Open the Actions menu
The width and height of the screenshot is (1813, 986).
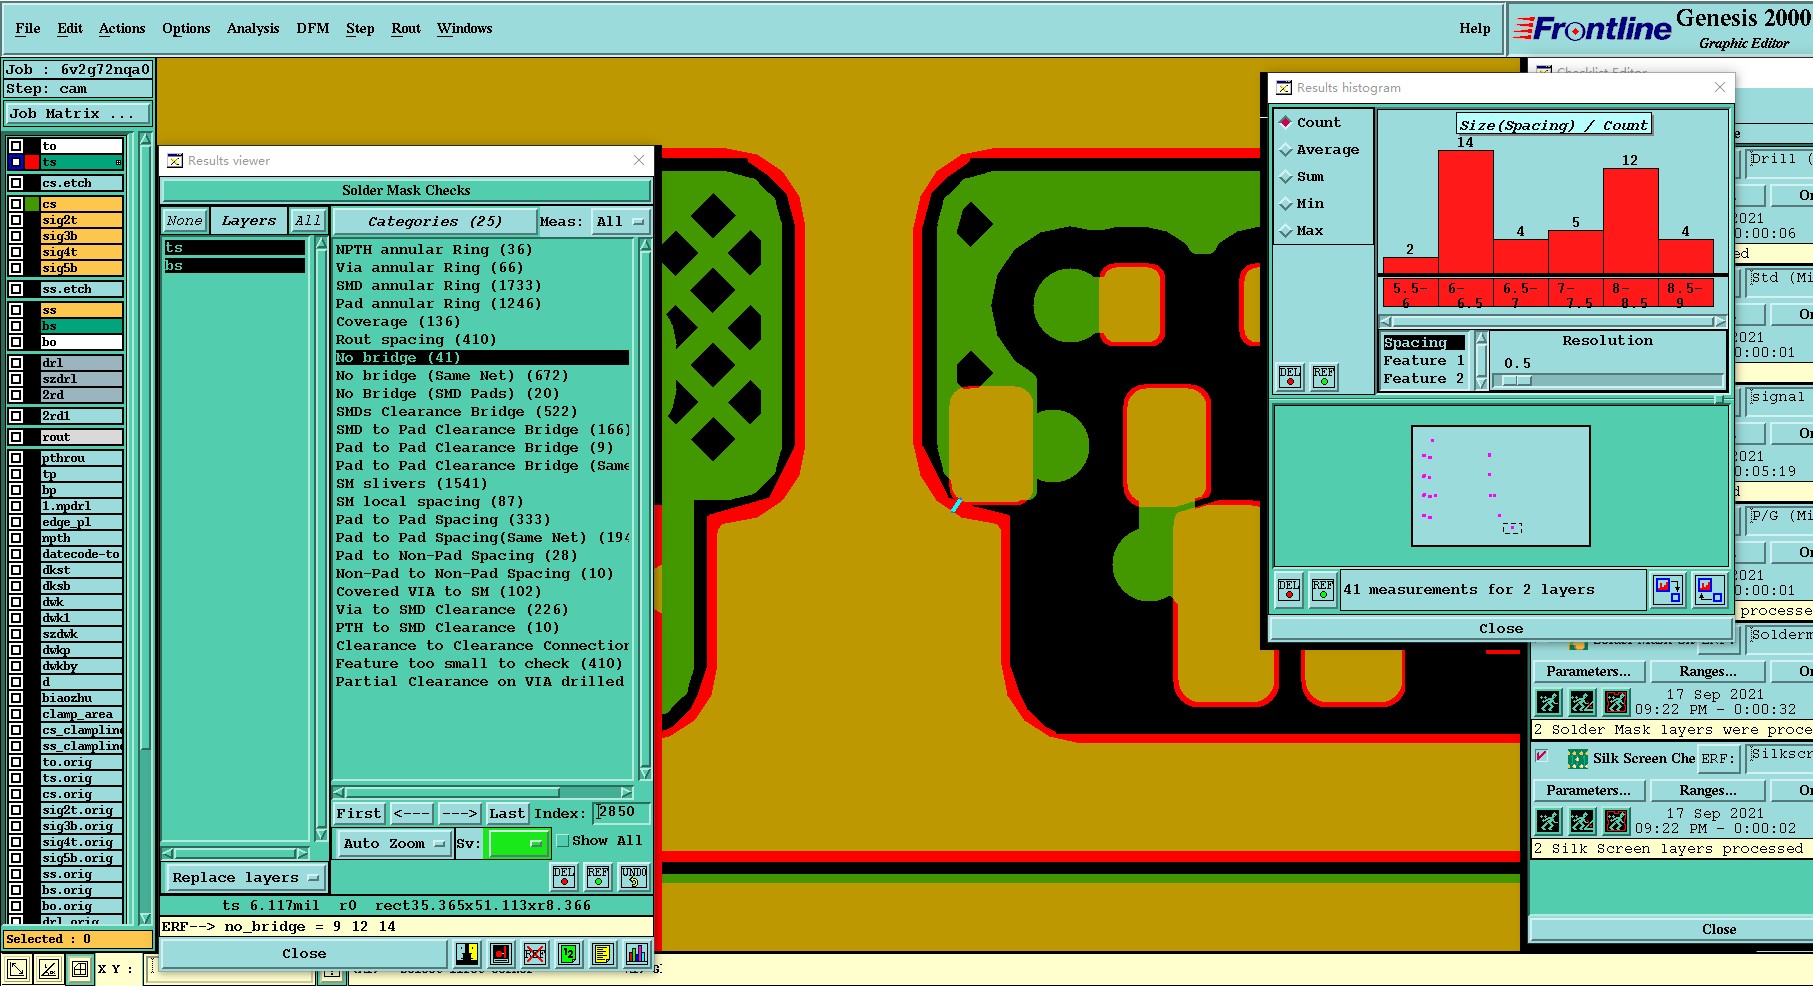(x=122, y=28)
